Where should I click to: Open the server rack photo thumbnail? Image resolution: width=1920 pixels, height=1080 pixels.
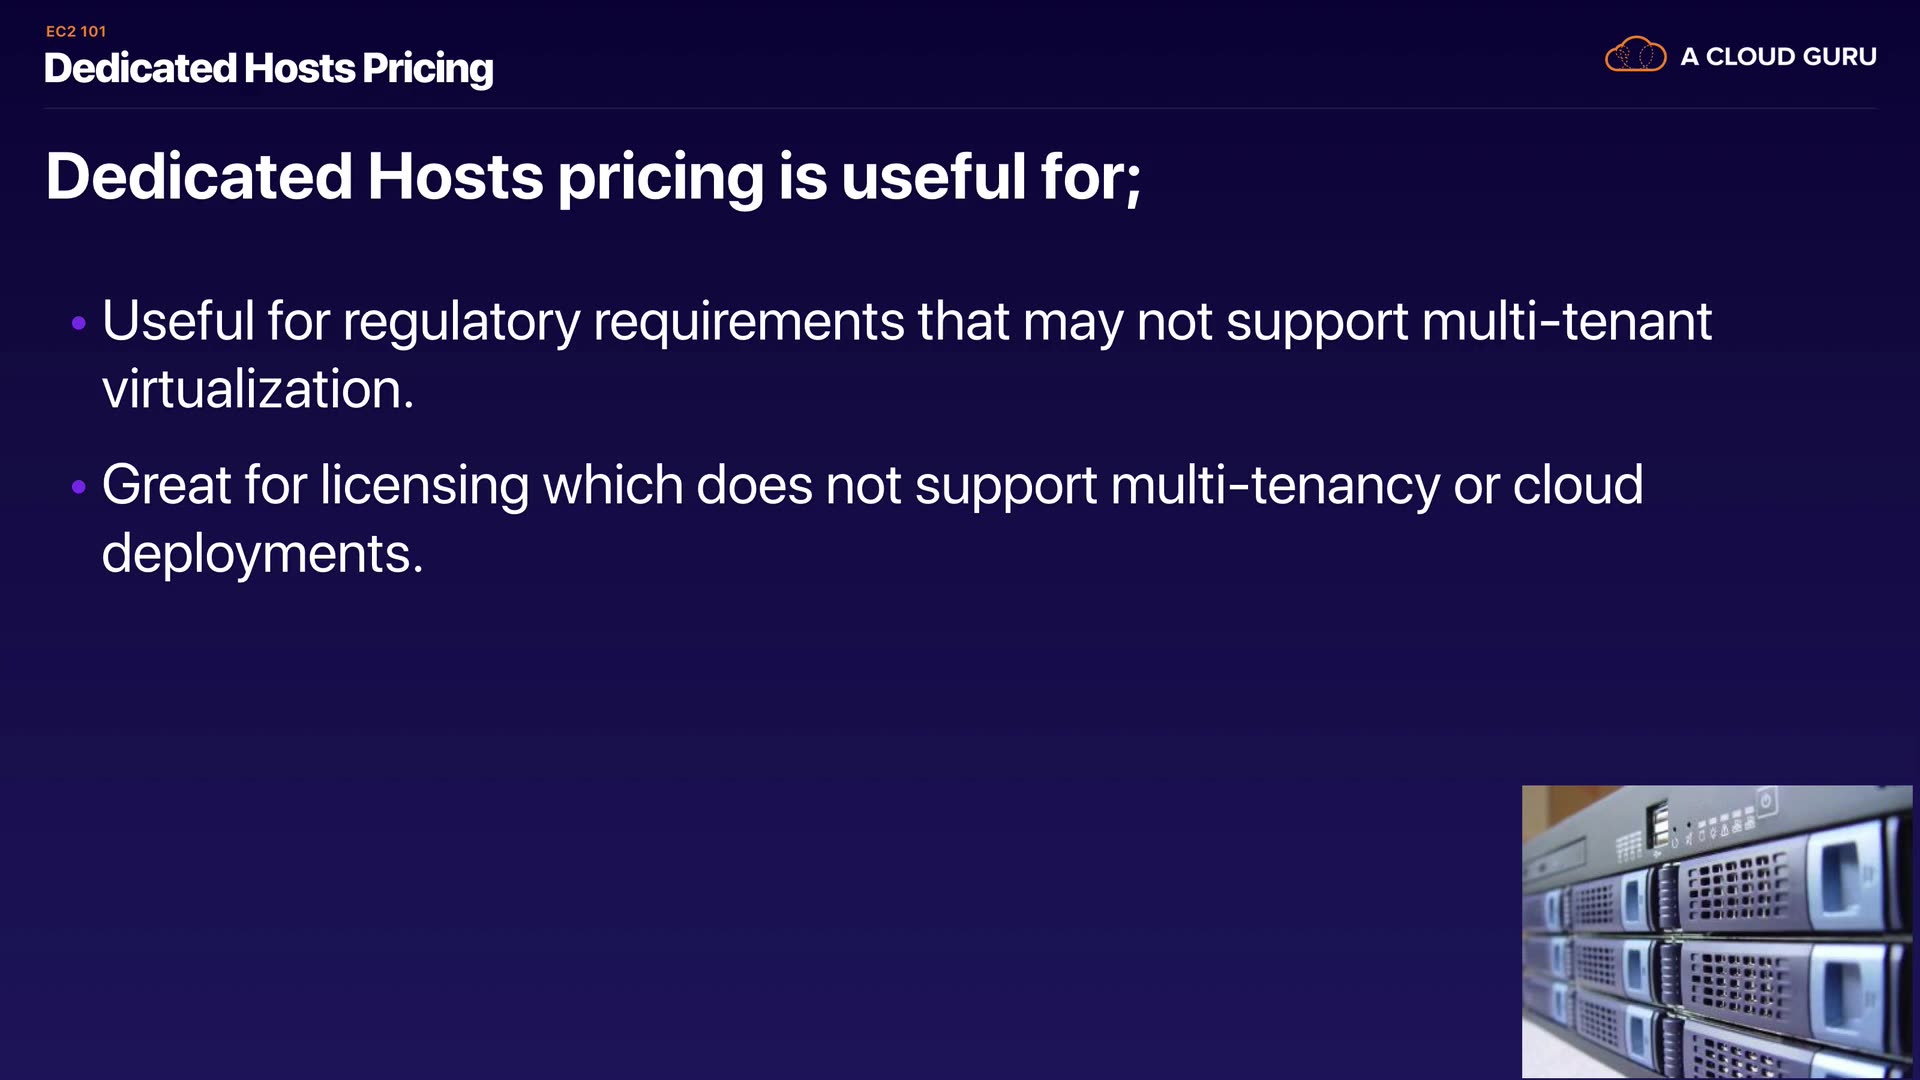pos(1716,932)
